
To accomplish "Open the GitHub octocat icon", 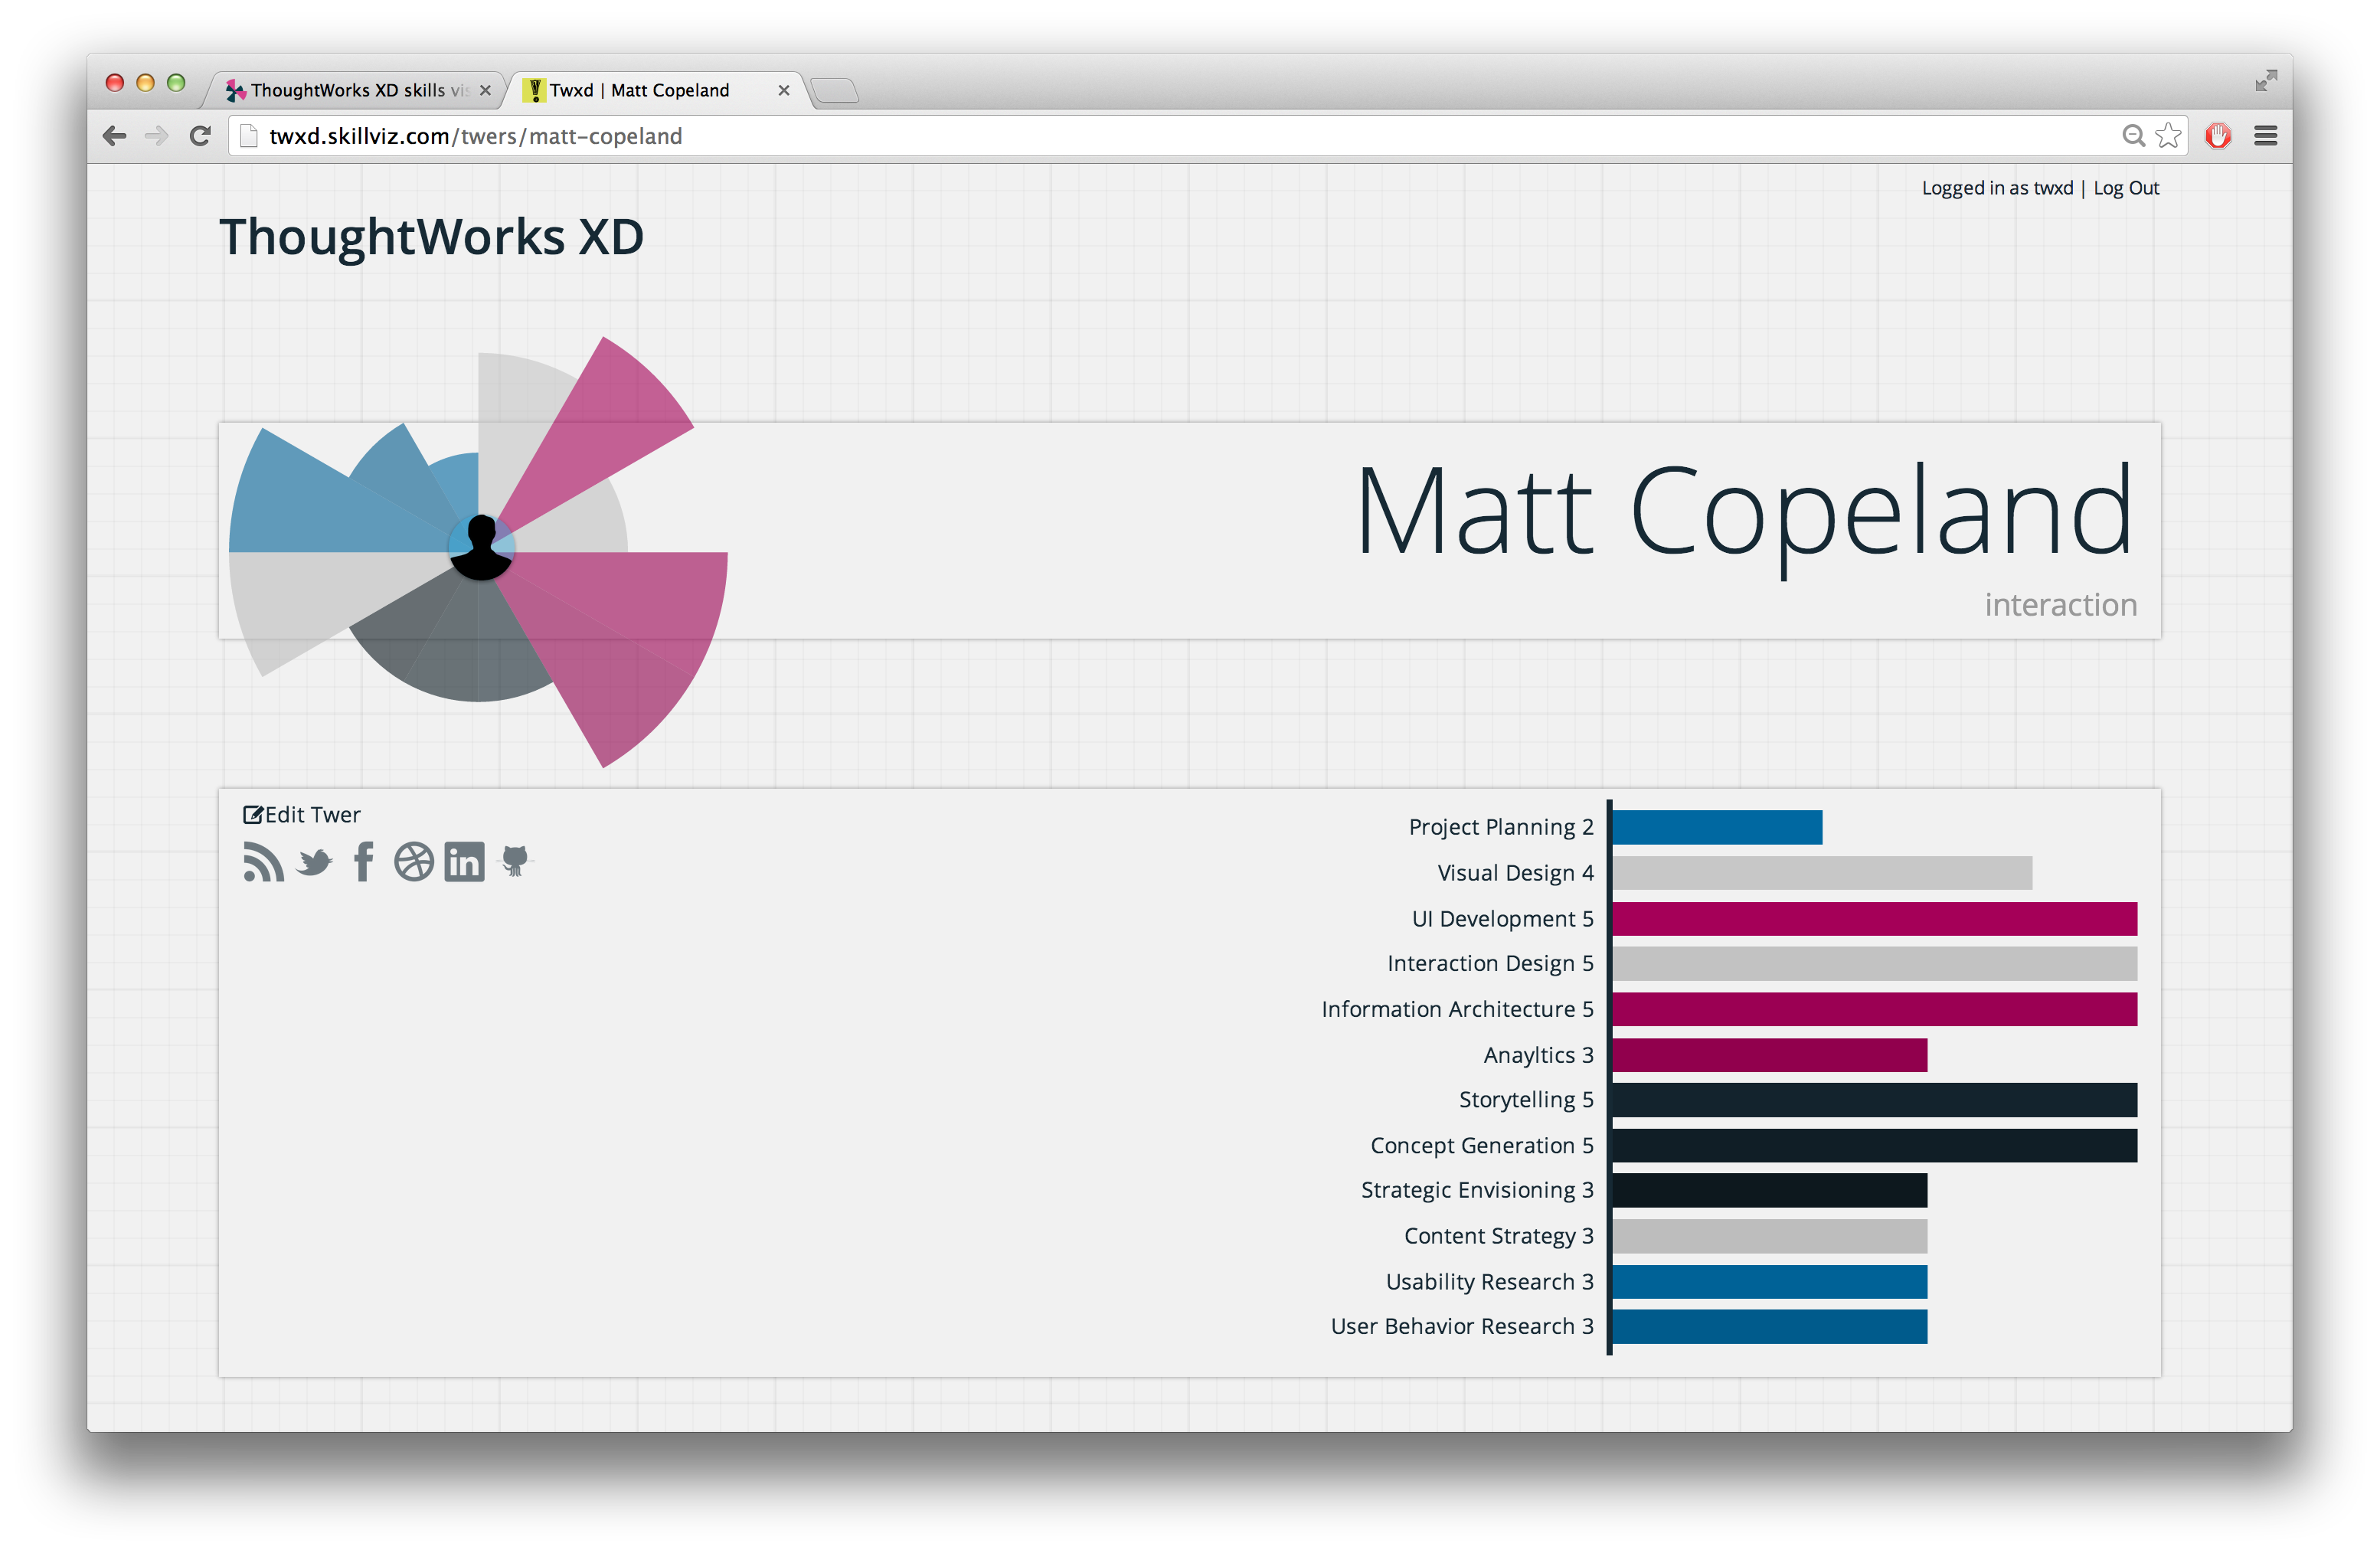I will (515, 861).
